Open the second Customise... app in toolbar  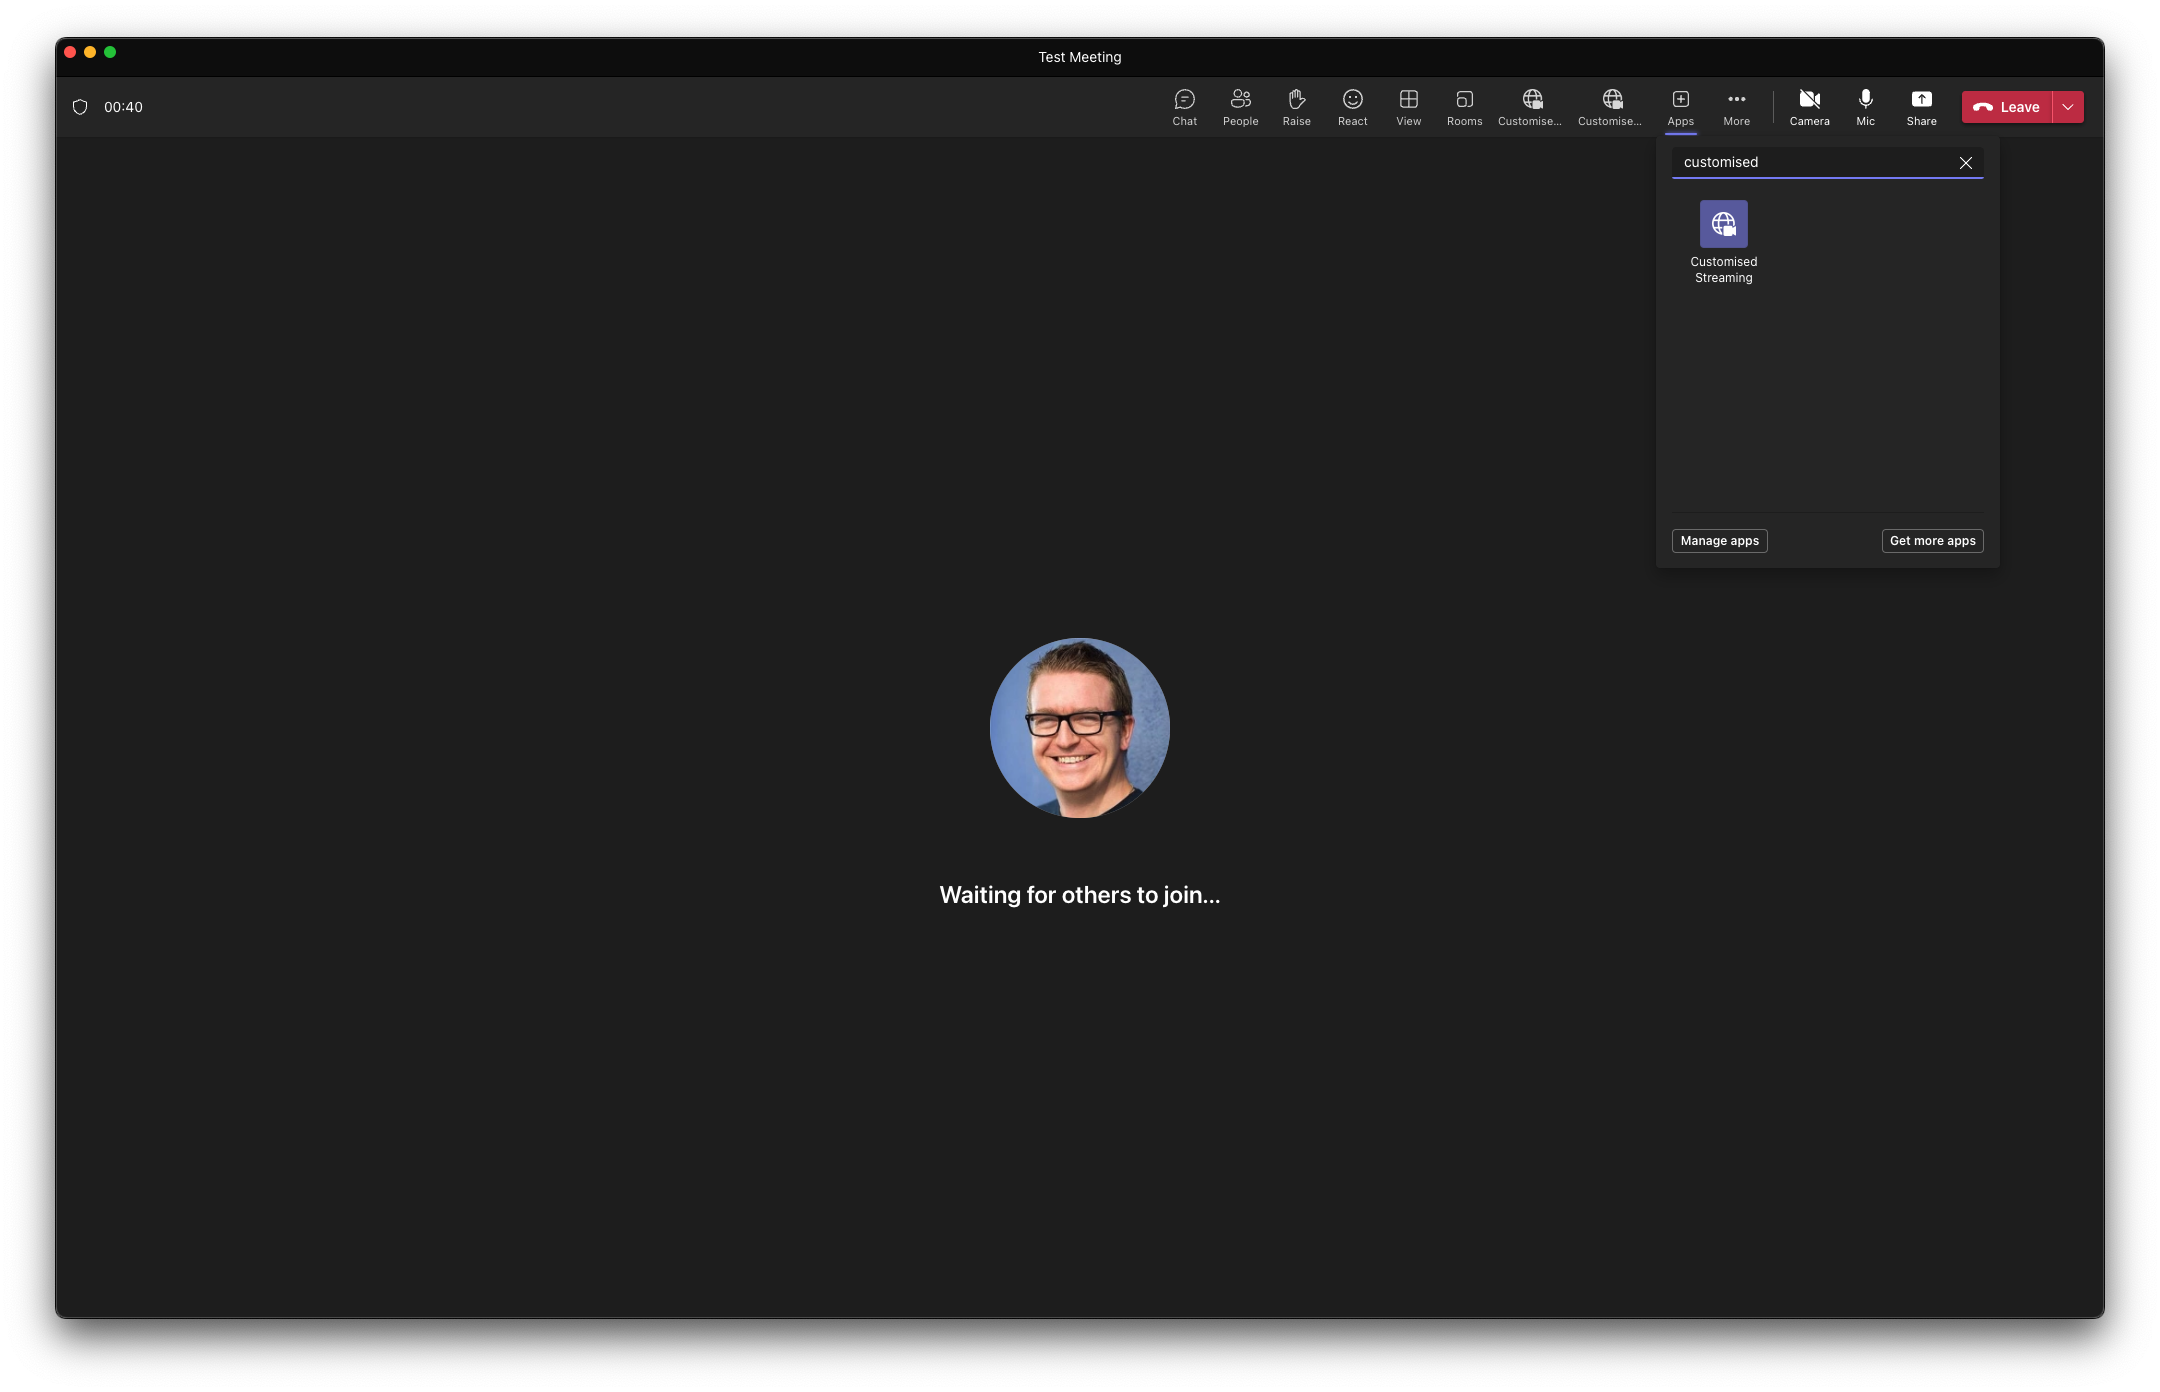pos(1610,107)
